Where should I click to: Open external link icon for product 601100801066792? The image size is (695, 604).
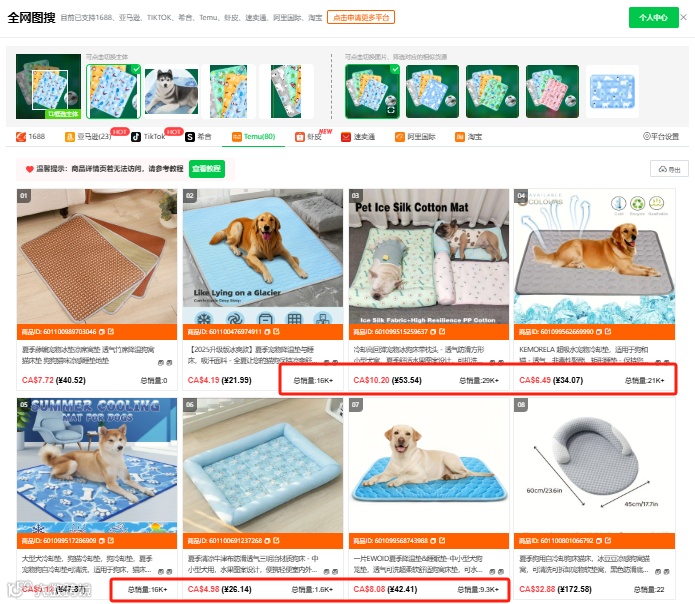point(608,541)
